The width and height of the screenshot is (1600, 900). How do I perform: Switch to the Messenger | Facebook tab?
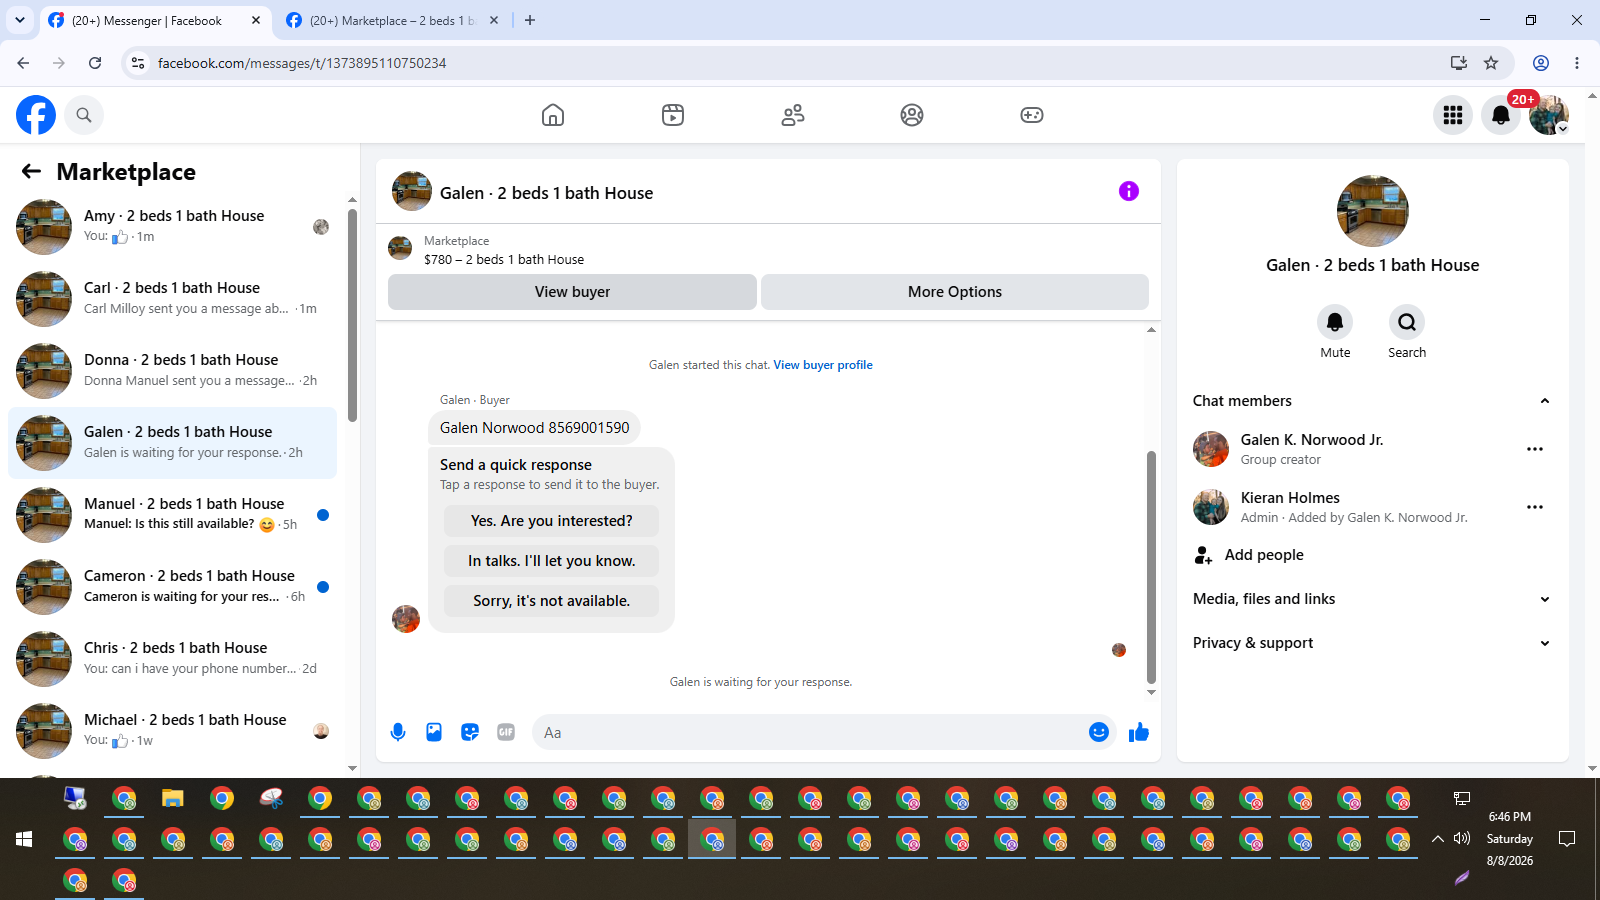(155, 20)
